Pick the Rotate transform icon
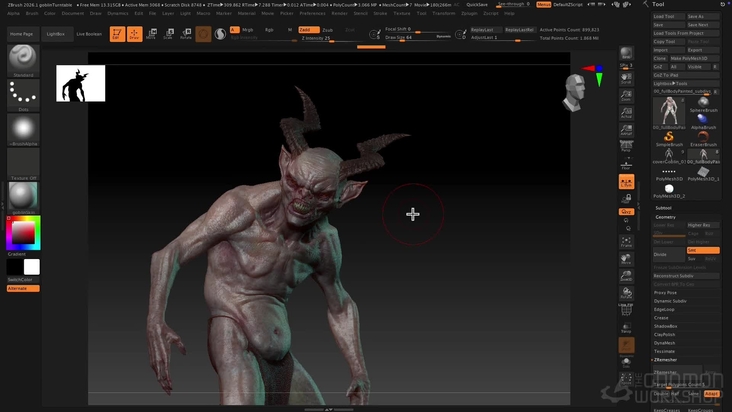 186,34
